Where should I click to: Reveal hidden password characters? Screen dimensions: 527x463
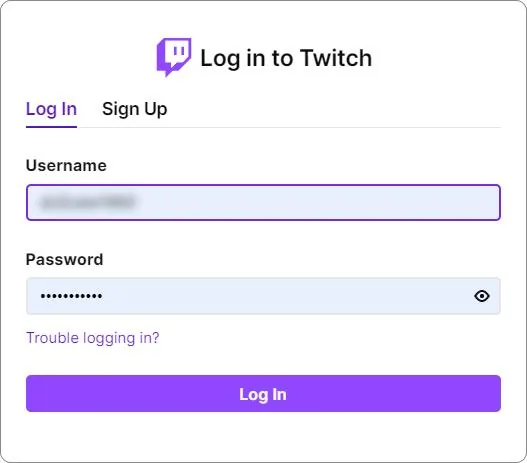point(482,296)
